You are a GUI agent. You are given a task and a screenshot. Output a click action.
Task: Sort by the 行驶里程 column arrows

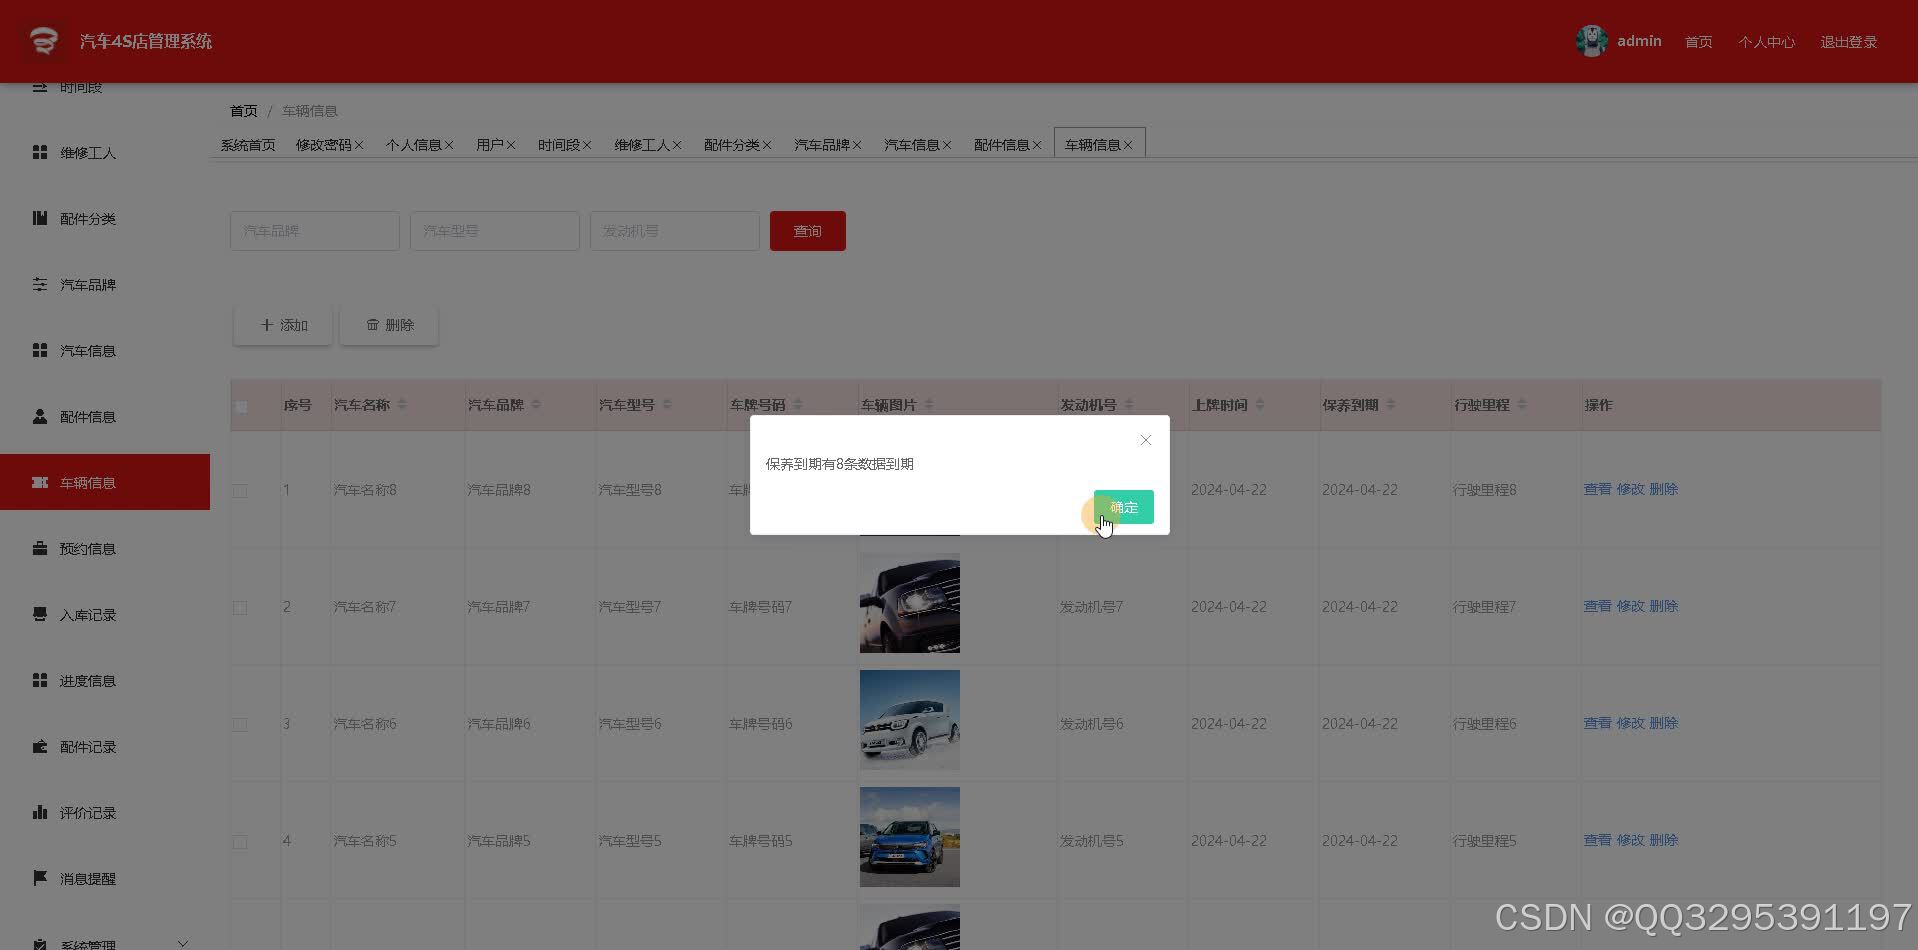(1523, 404)
